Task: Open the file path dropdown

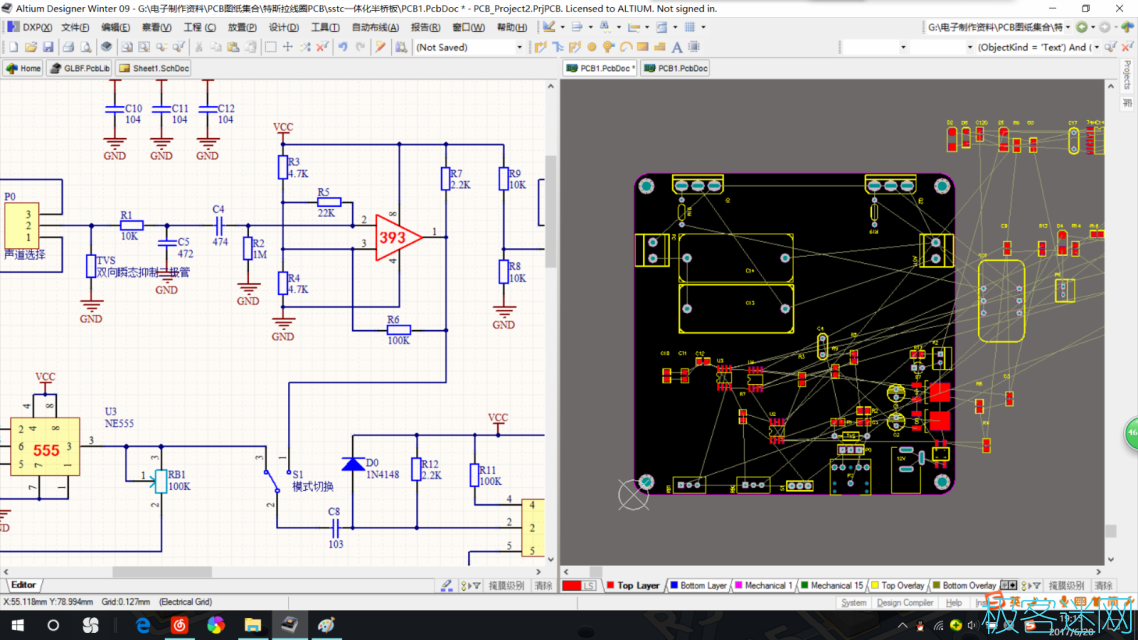Action: [x=1067, y=27]
